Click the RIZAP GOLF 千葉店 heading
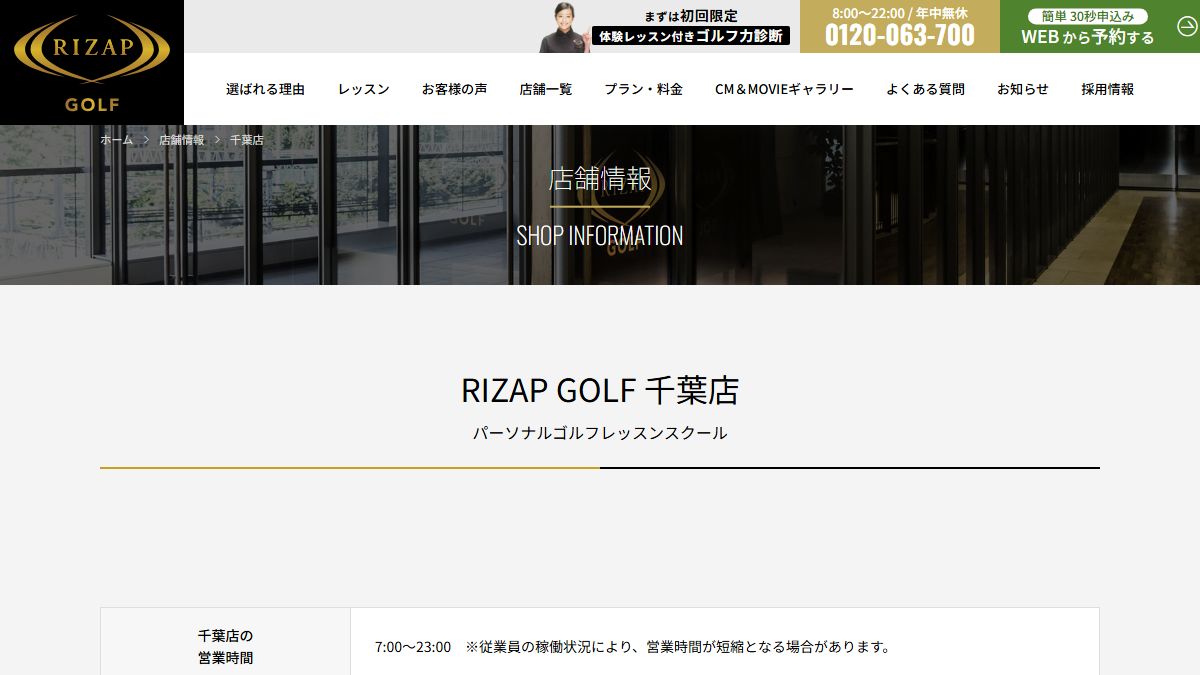 pyautogui.click(x=600, y=390)
